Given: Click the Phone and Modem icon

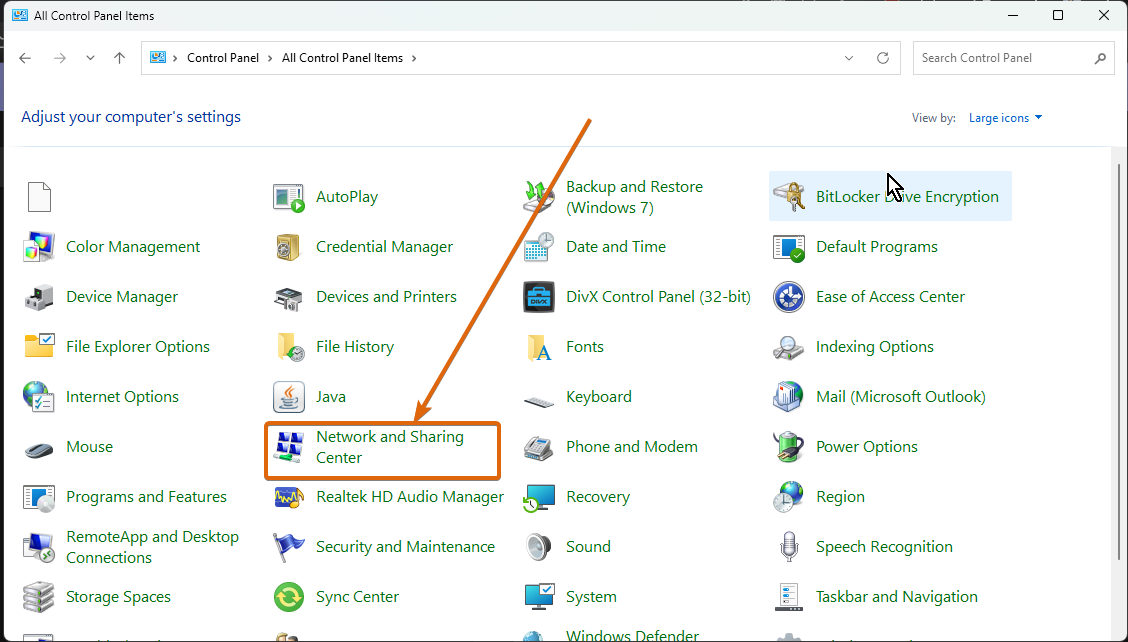Looking at the screenshot, I should (x=539, y=447).
